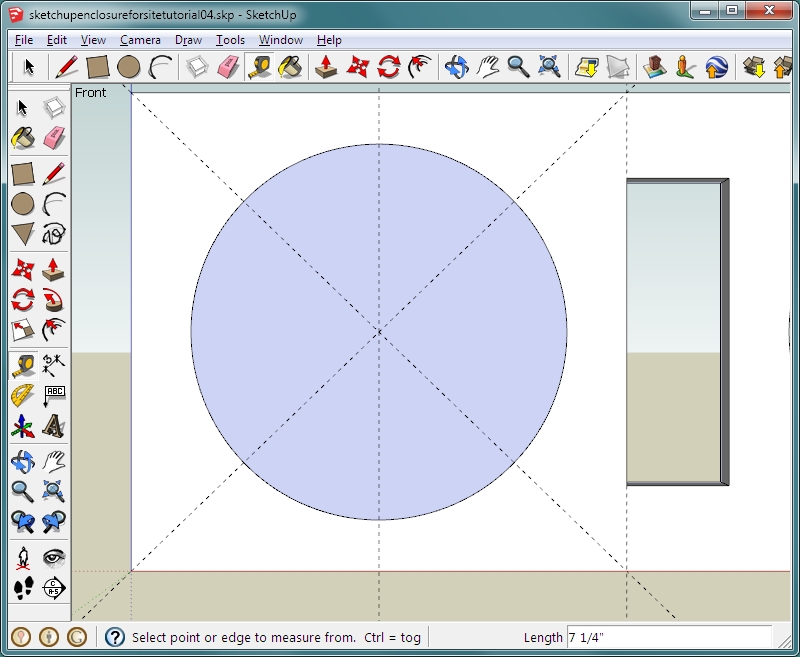Viewport: 800px width, 657px height.
Task: Click Make Component in top toolbar
Action: point(196,67)
